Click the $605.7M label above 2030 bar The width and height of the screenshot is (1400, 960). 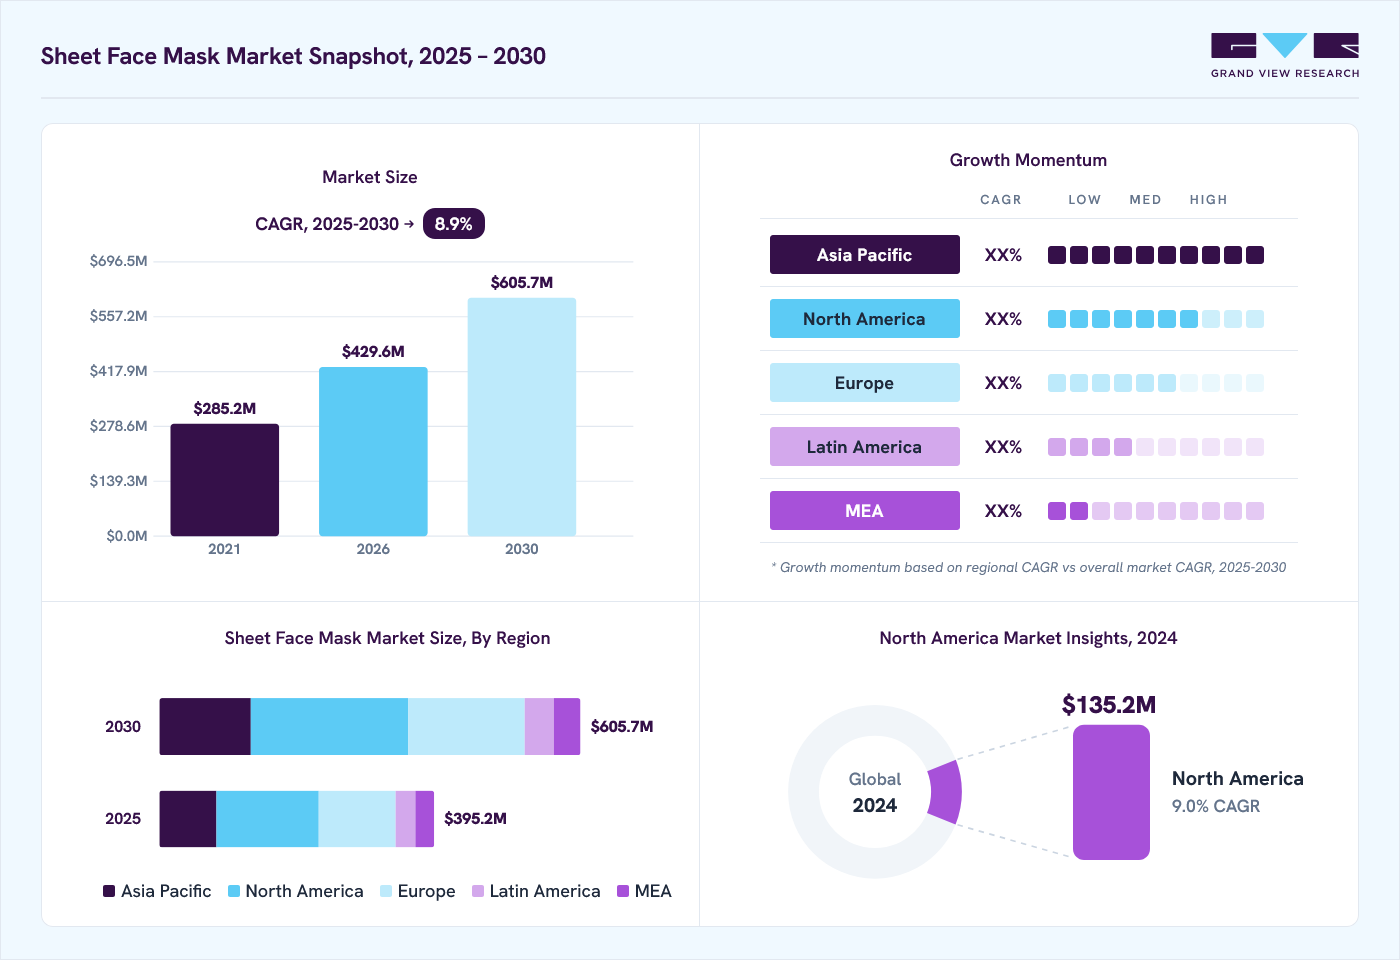pos(522,282)
